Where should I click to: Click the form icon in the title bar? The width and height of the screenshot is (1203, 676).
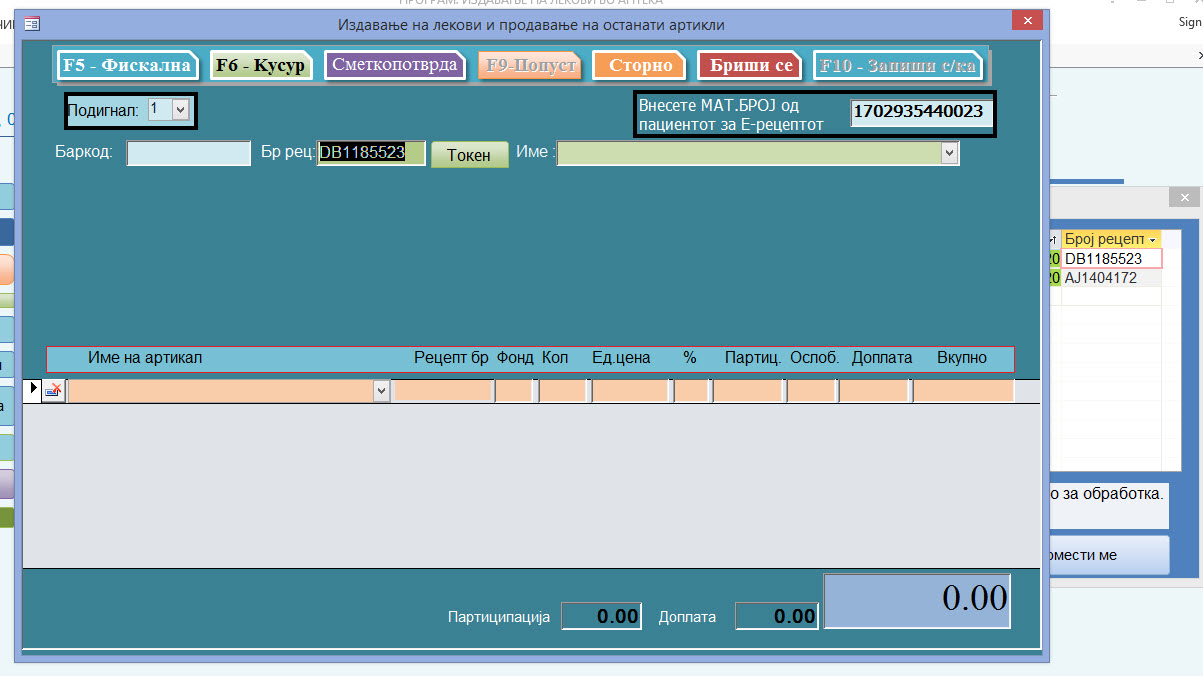32,23
